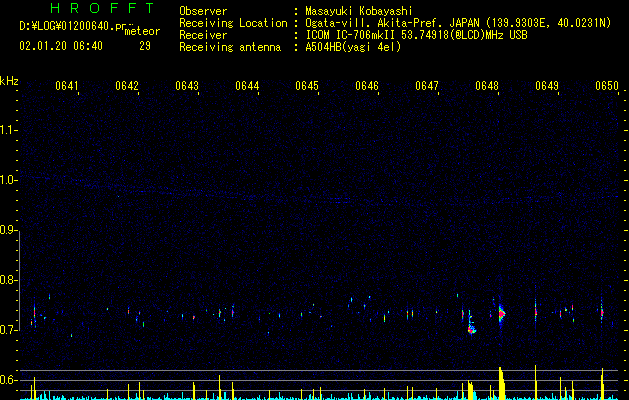The height and width of the screenshot is (400, 629).
Task: Click the kHz axis unit label
Action: 9,81
